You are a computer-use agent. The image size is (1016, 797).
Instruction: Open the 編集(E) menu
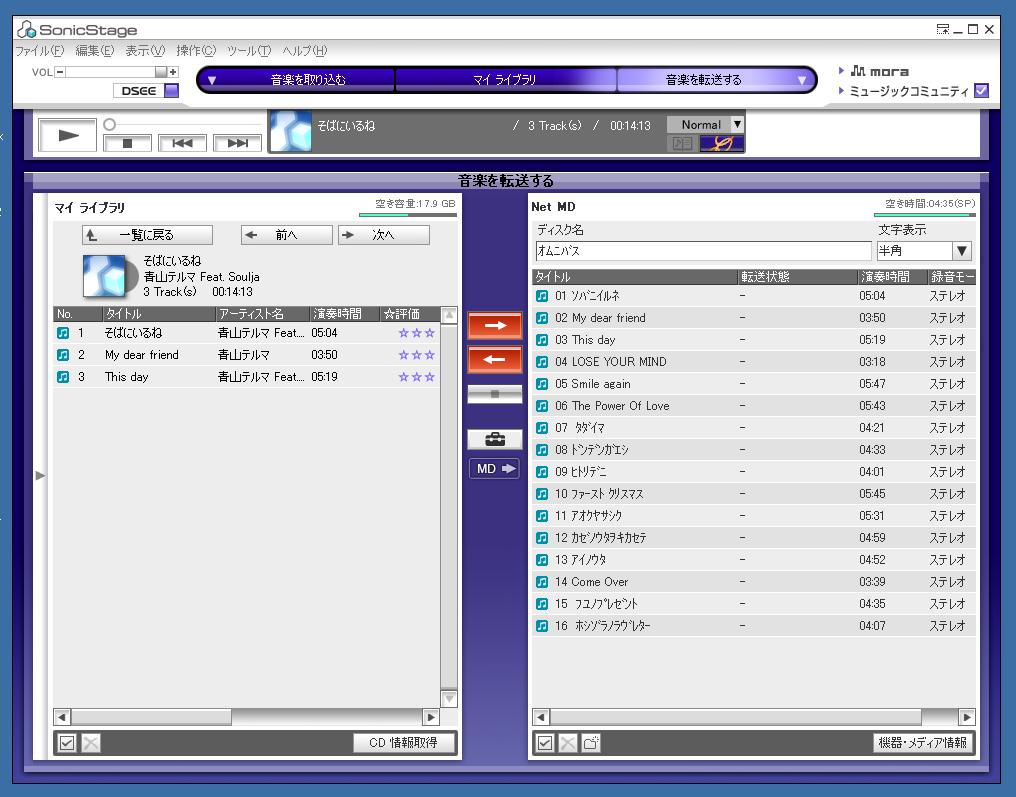tap(95, 51)
